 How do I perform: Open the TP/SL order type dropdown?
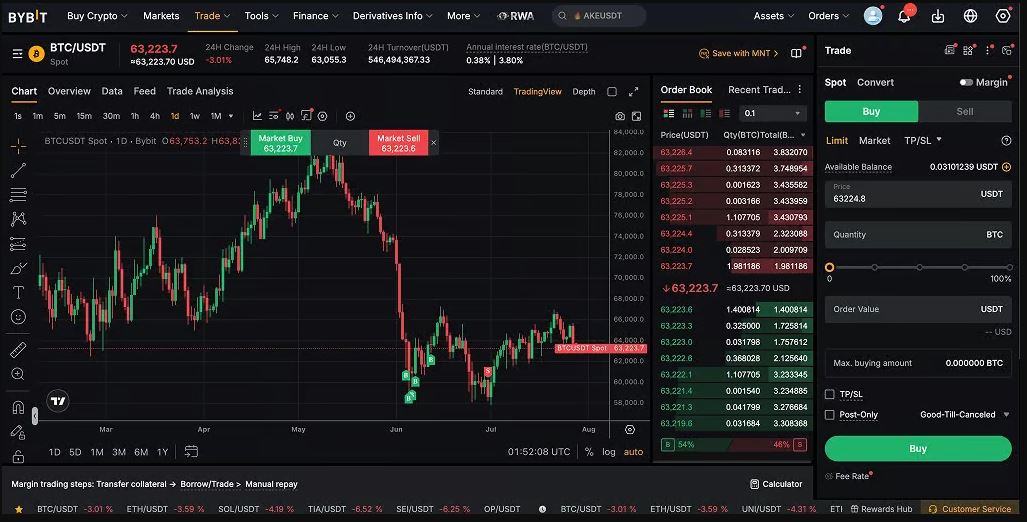point(923,141)
